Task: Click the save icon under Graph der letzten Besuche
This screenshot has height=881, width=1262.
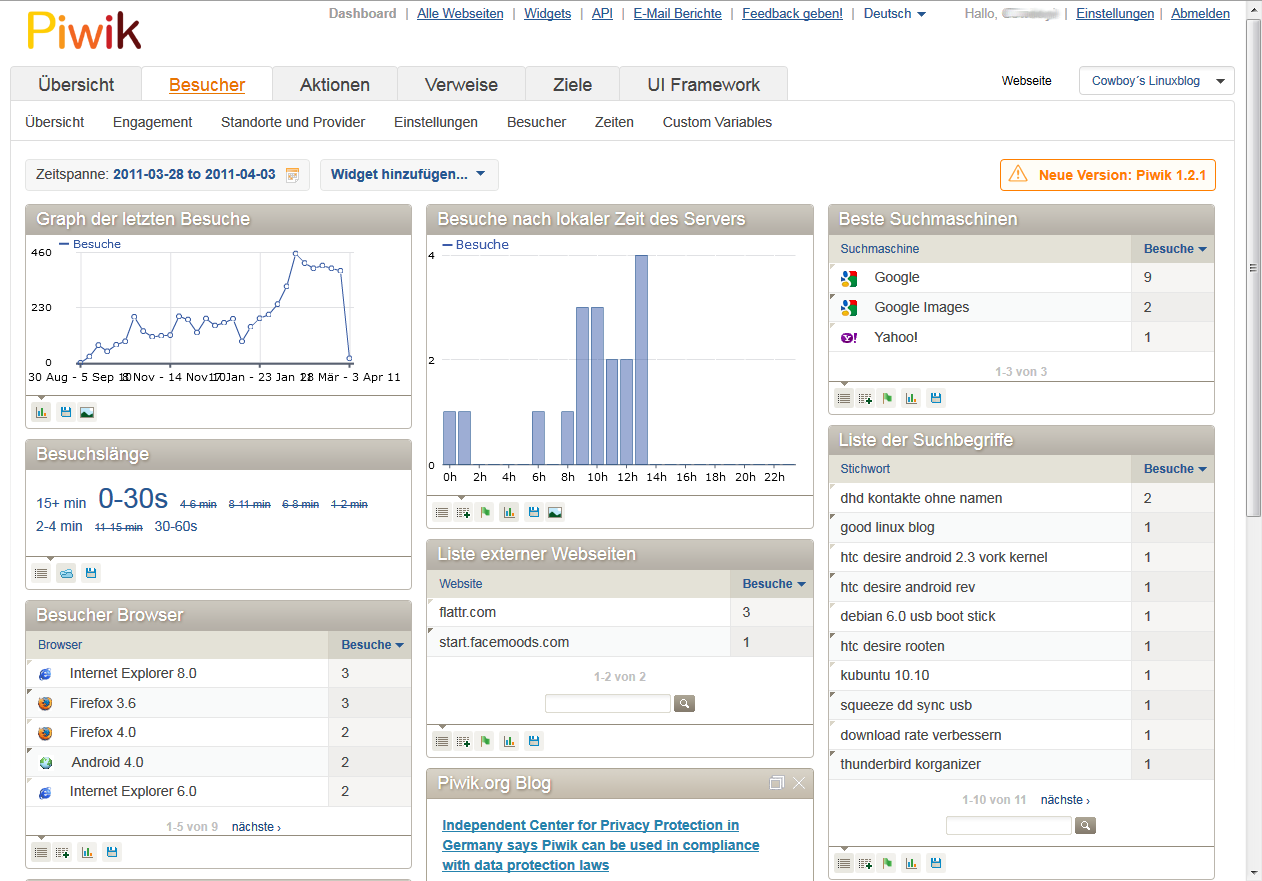Action: tap(65, 412)
